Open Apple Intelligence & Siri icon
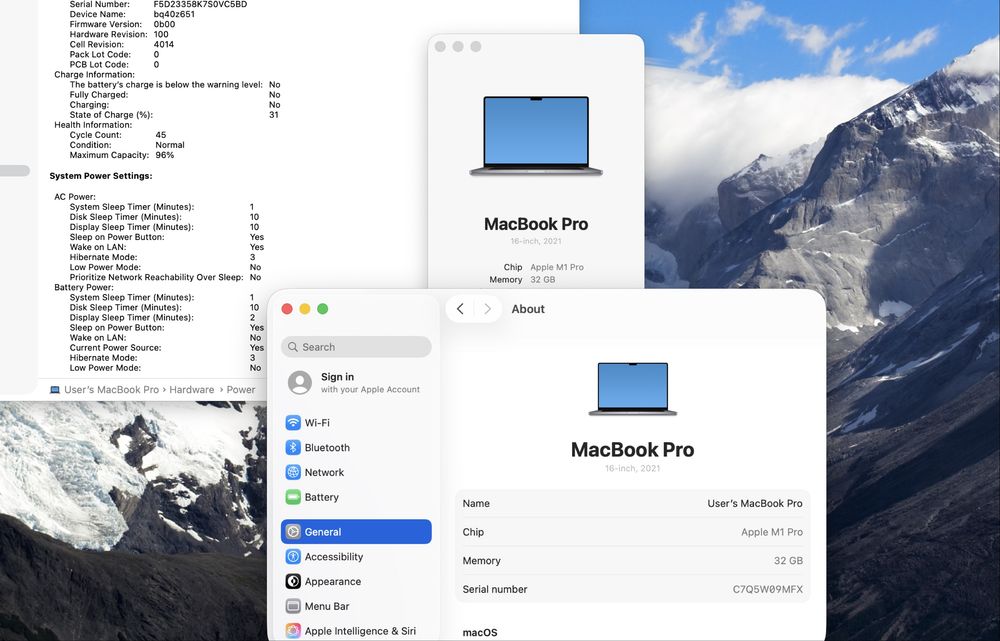The height and width of the screenshot is (641, 1000). coord(293,631)
